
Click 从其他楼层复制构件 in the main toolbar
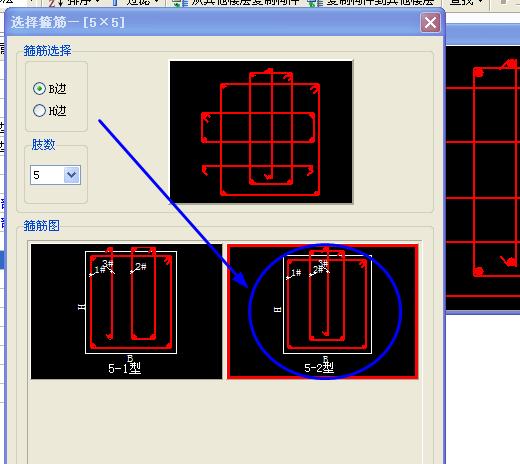point(236,3)
